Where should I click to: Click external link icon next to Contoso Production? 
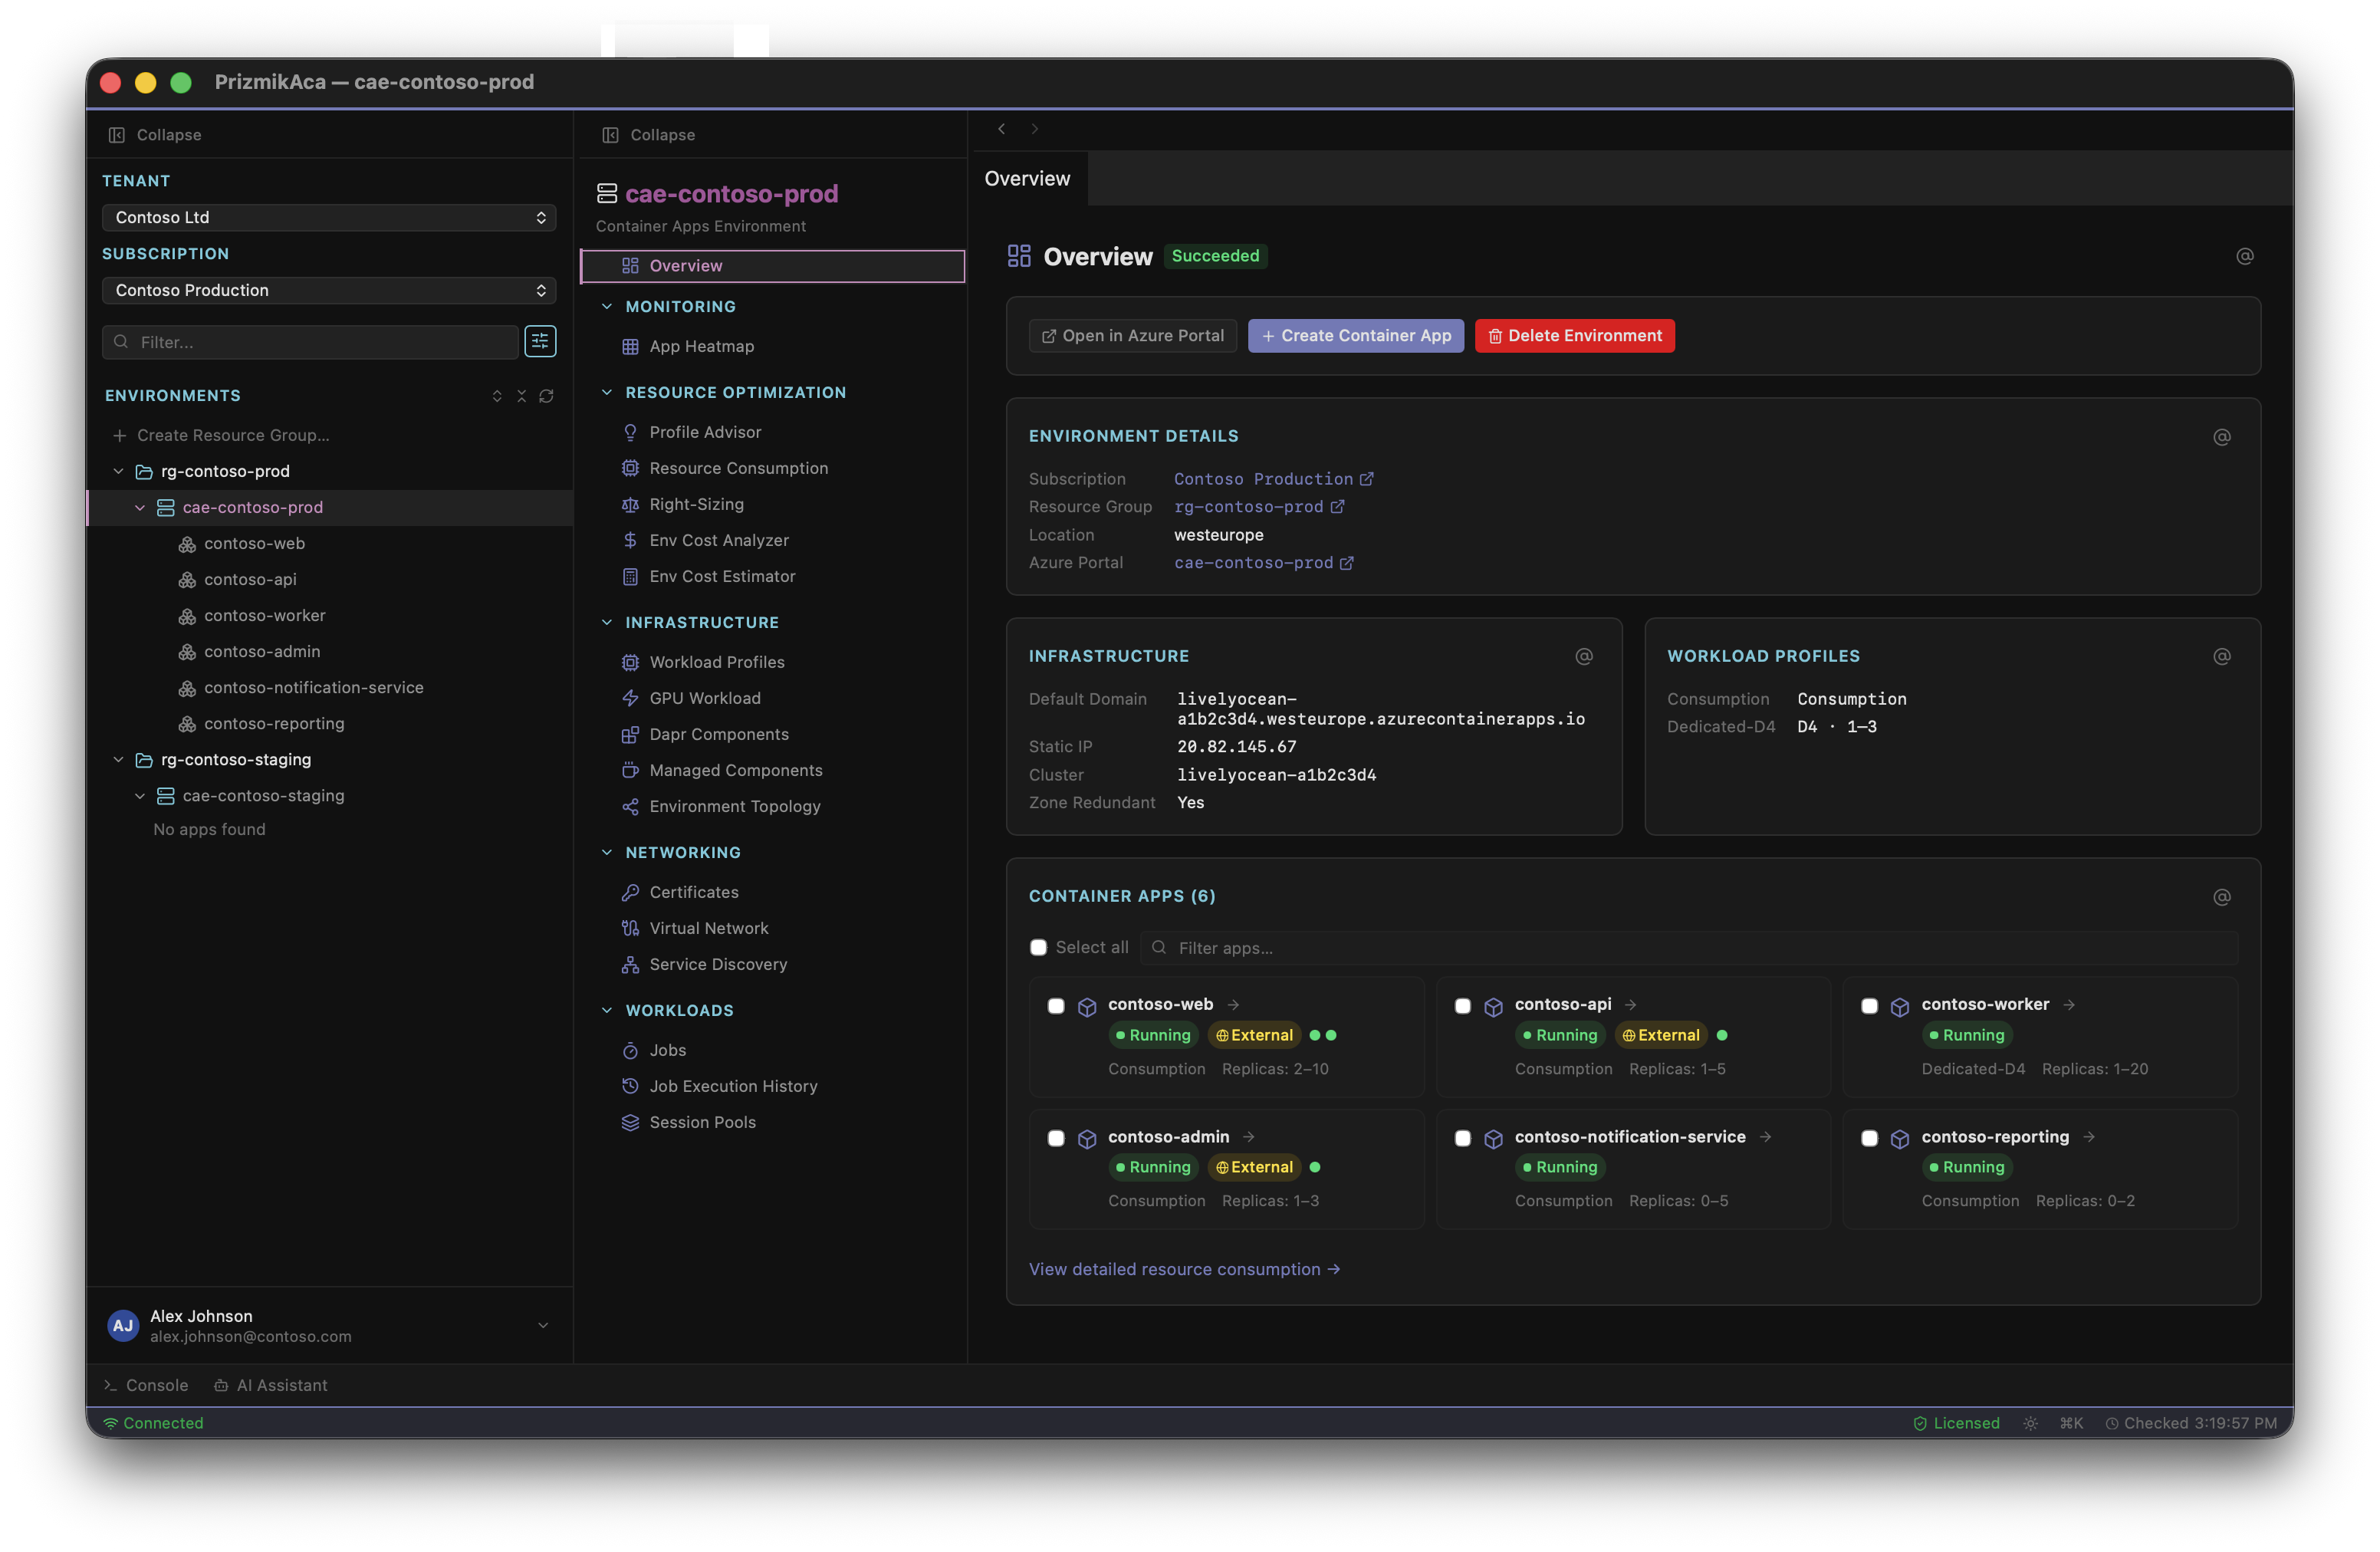click(x=1366, y=480)
